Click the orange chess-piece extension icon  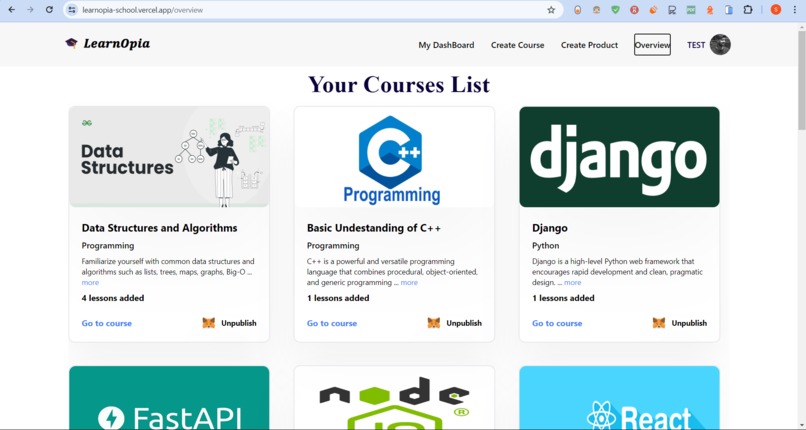pyautogui.click(x=710, y=10)
